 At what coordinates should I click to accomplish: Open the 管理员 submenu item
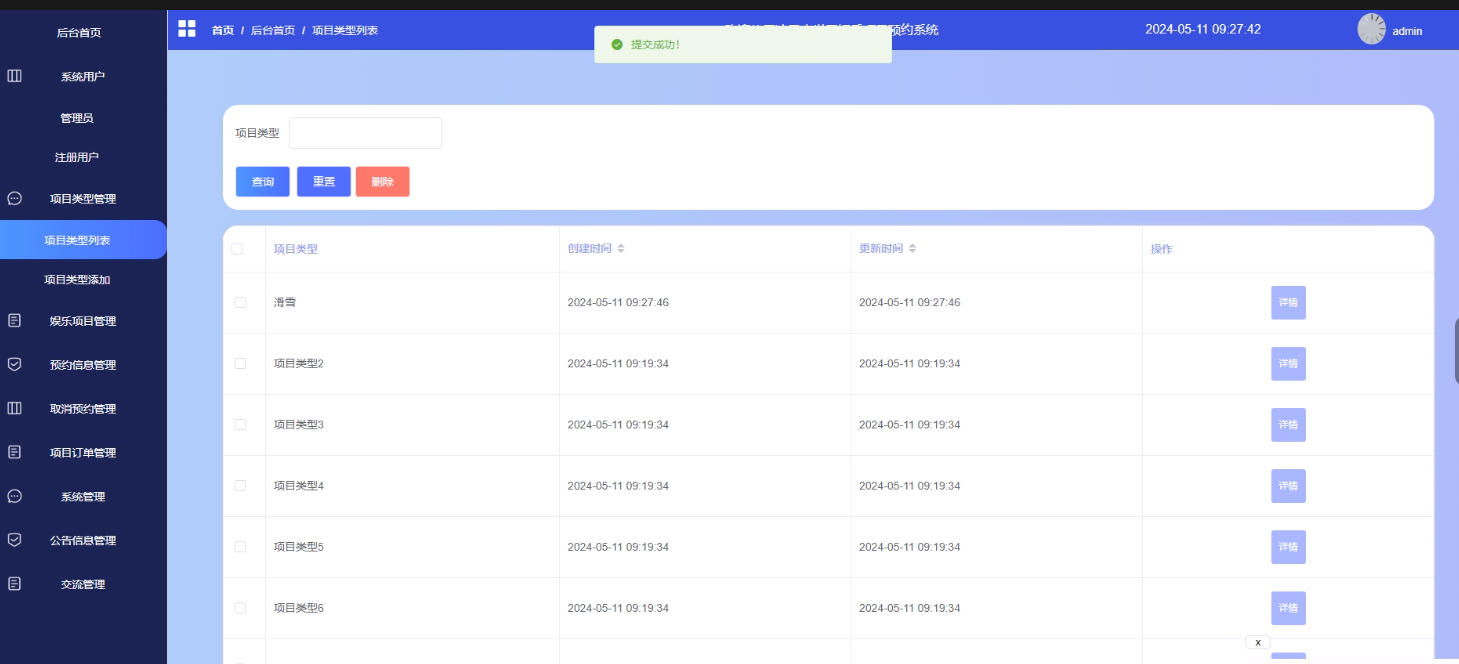point(77,118)
